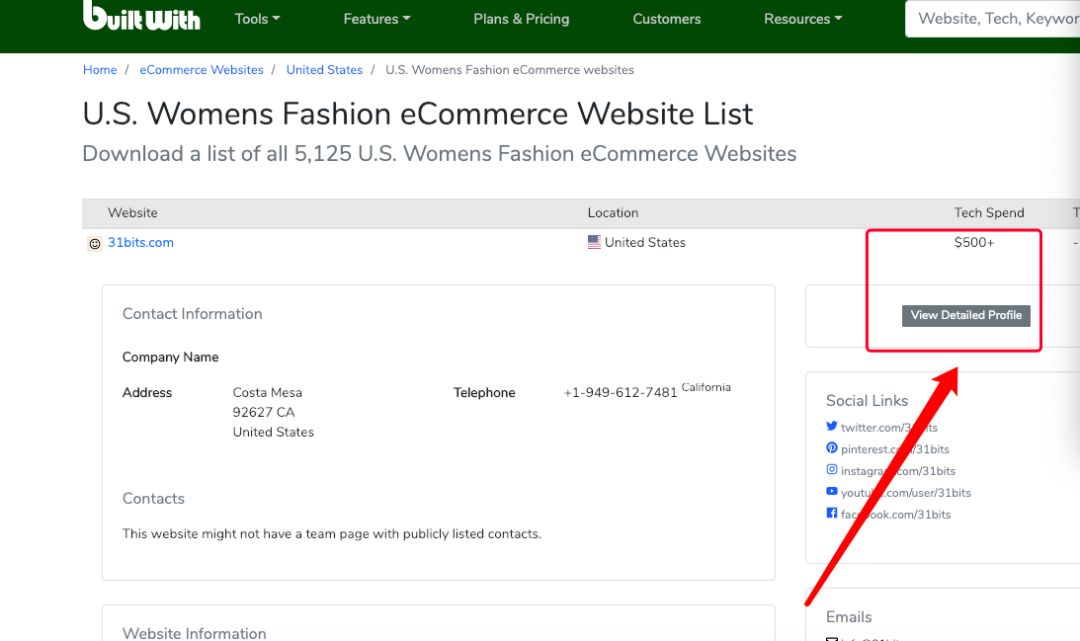Click the 92627 CA address line
The image size is (1080, 641).
(264, 412)
